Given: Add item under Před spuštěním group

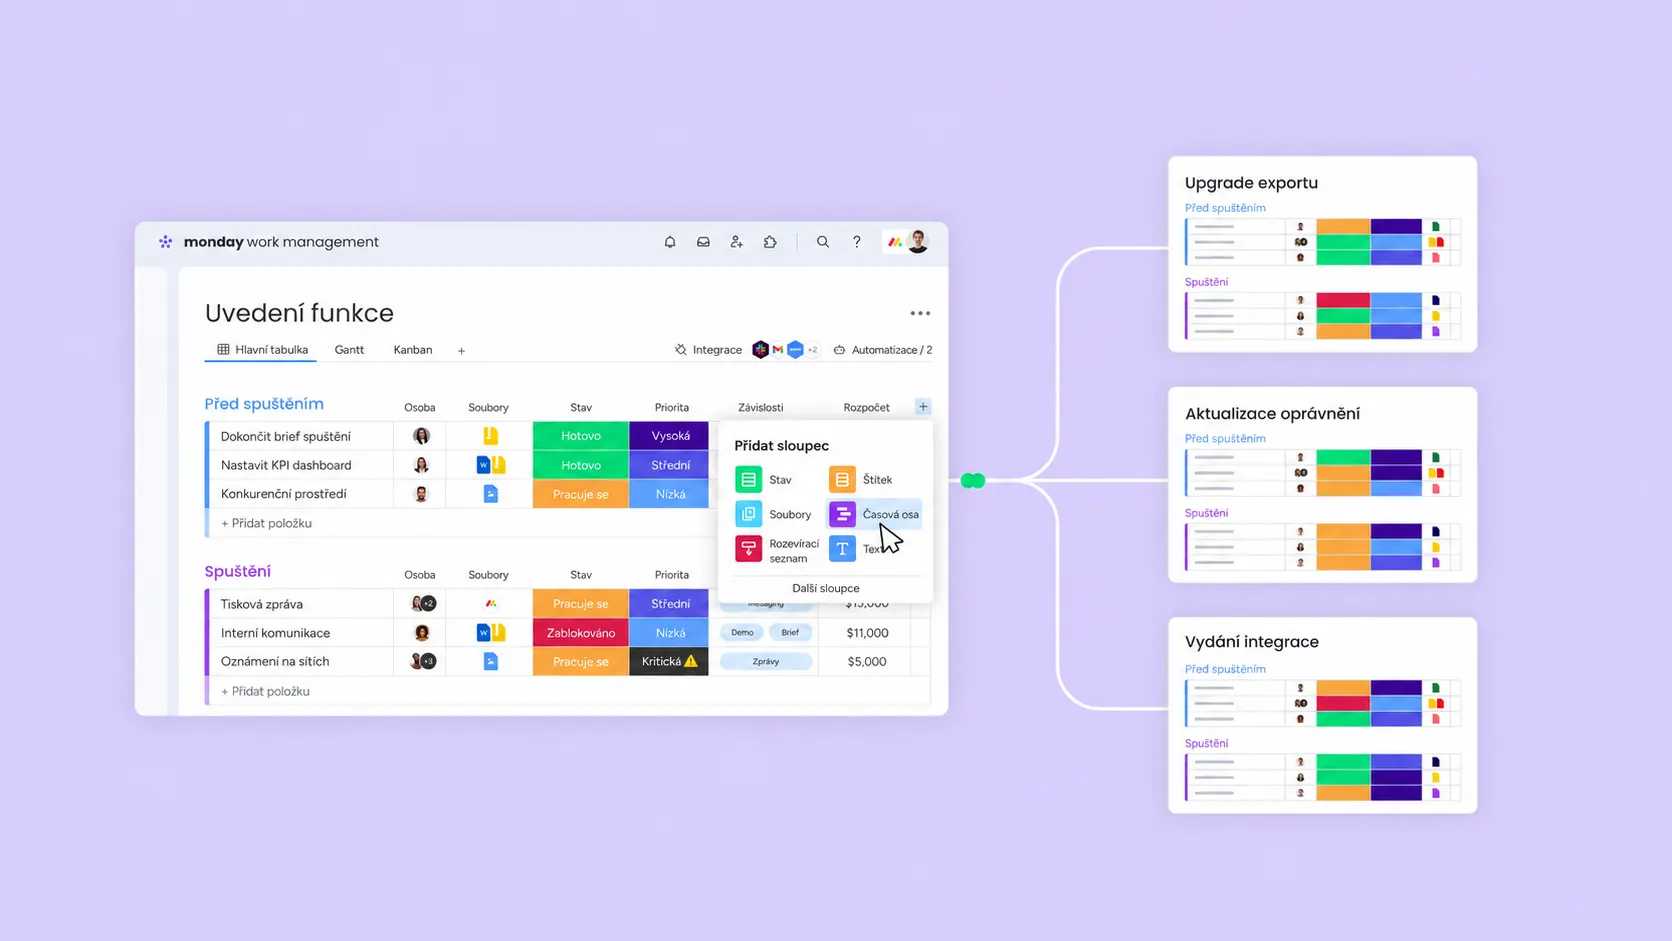Looking at the screenshot, I should 266,523.
